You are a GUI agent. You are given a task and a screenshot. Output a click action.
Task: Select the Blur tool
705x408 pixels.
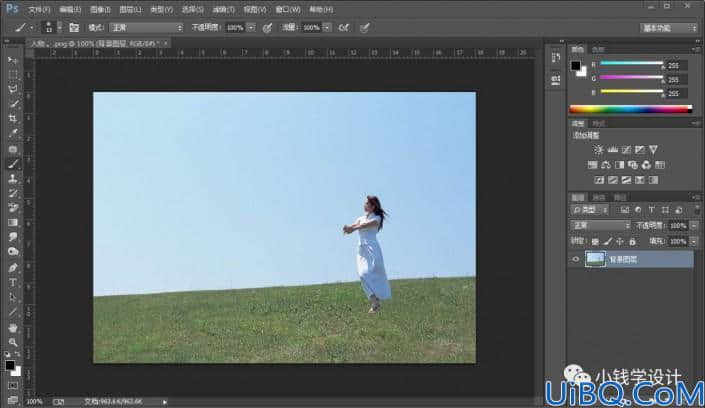tap(13, 237)
